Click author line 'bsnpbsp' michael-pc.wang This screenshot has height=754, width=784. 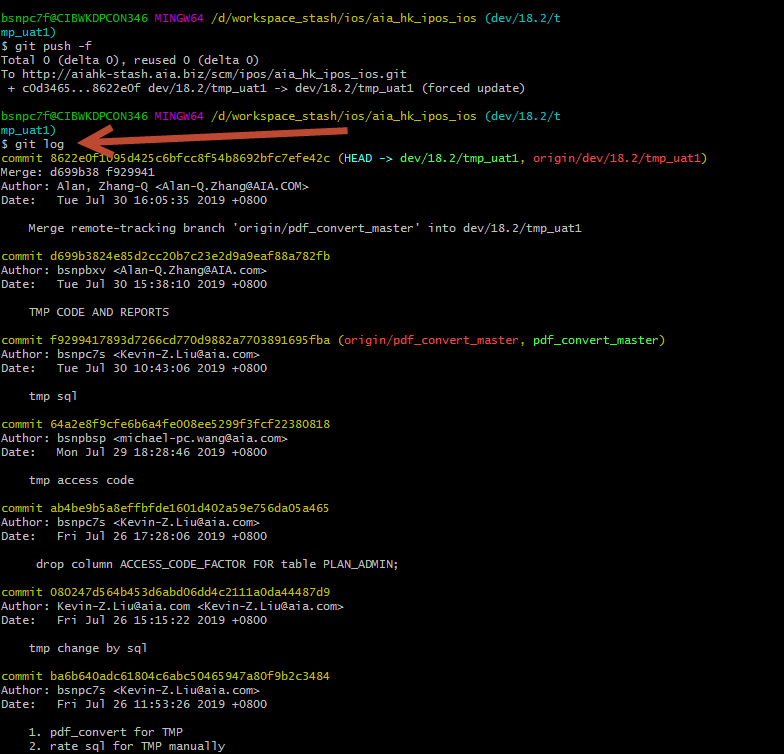pos(144,438)
